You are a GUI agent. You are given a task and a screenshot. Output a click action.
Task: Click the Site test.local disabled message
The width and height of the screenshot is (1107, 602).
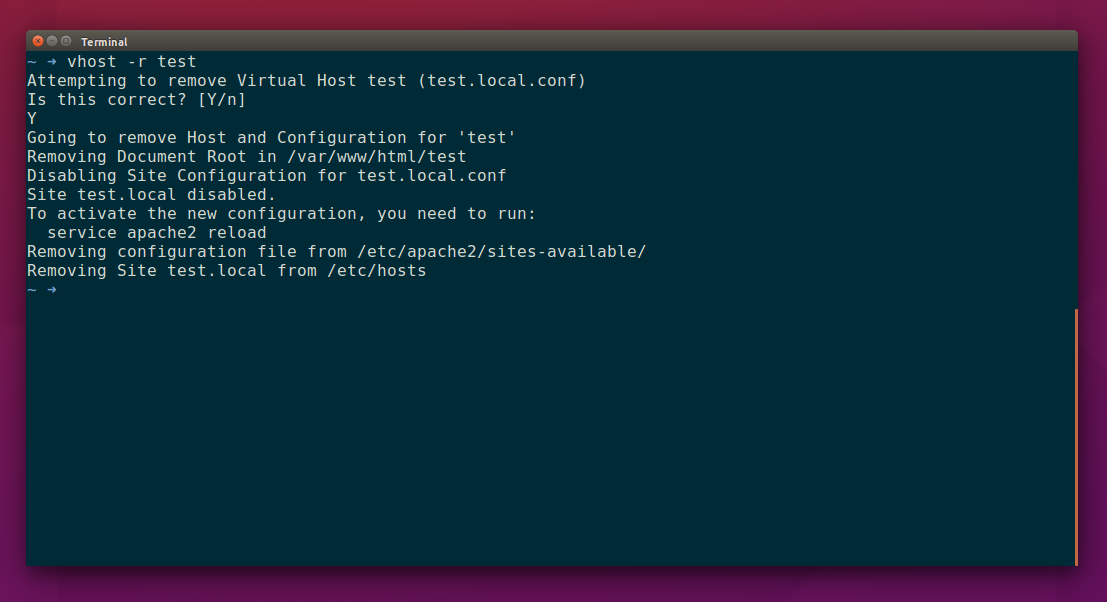pos(150,194)
